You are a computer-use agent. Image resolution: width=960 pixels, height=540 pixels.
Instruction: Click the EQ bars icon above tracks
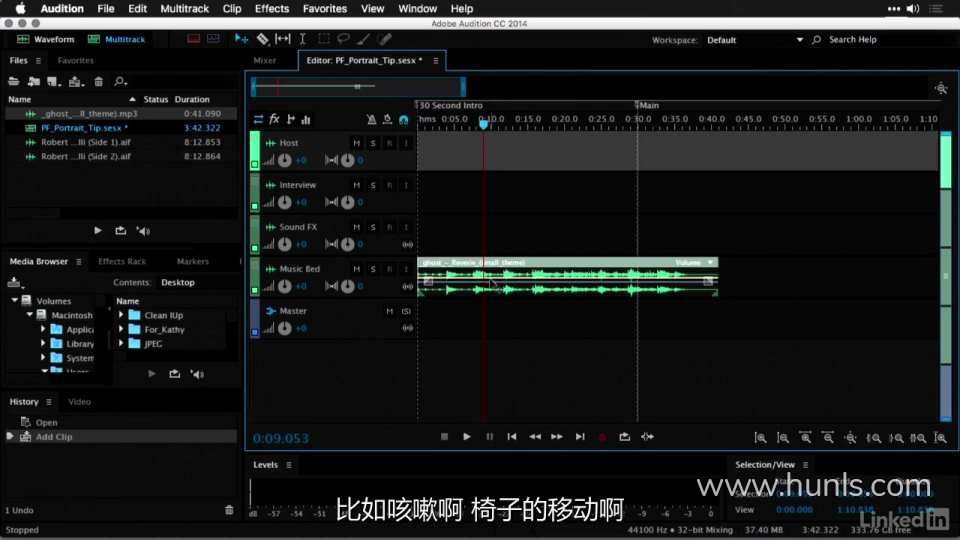306,119
